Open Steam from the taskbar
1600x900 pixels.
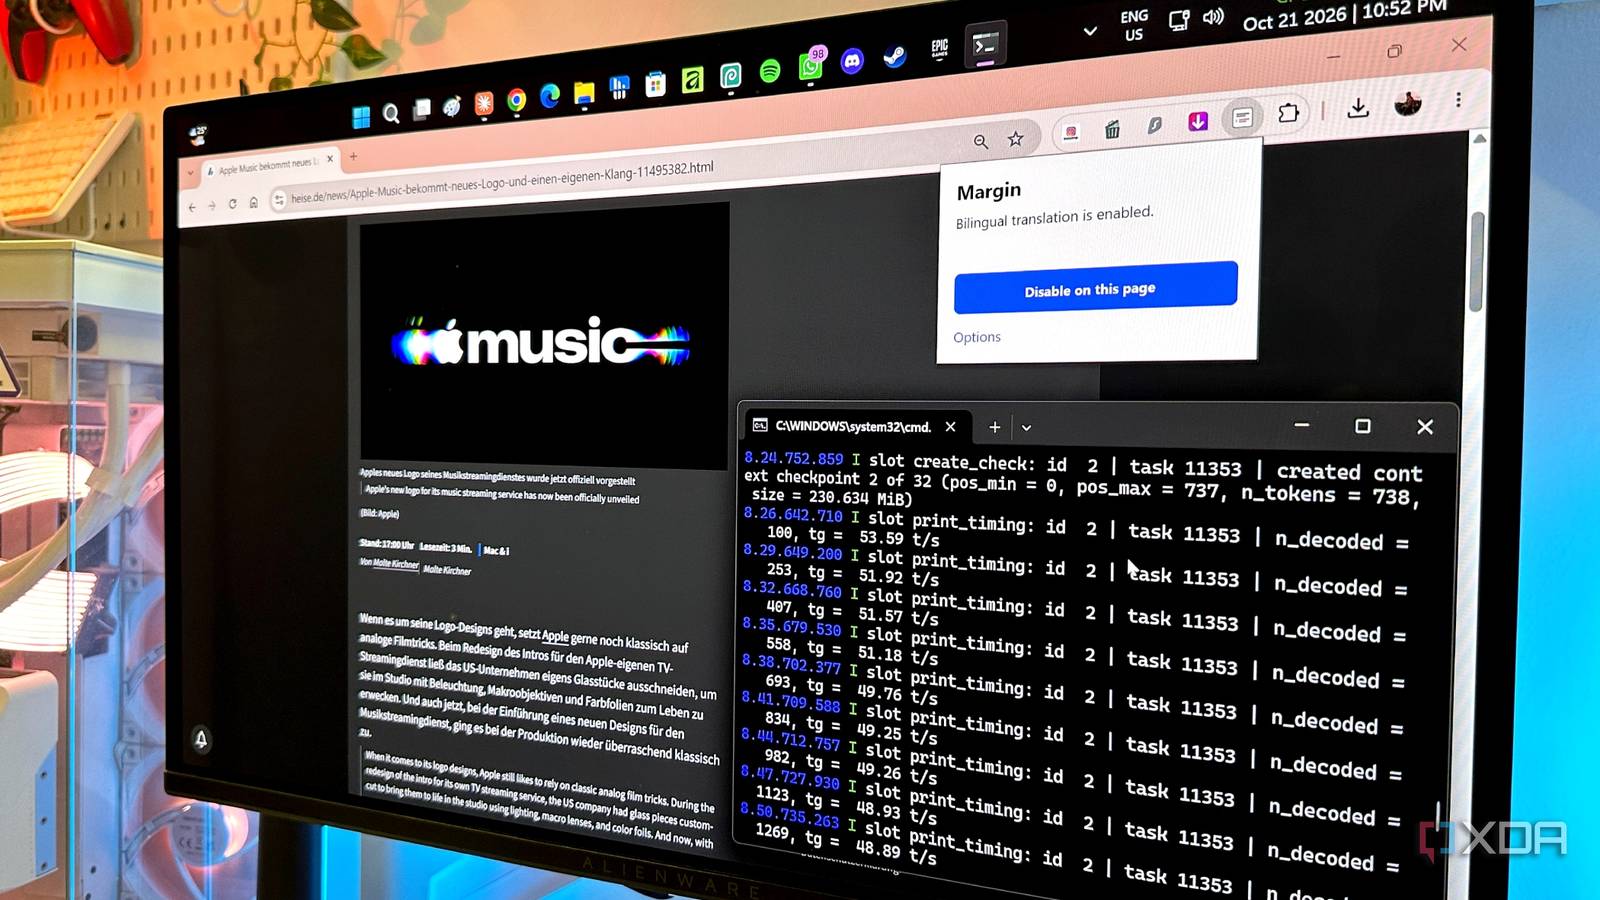coord(895,56)
